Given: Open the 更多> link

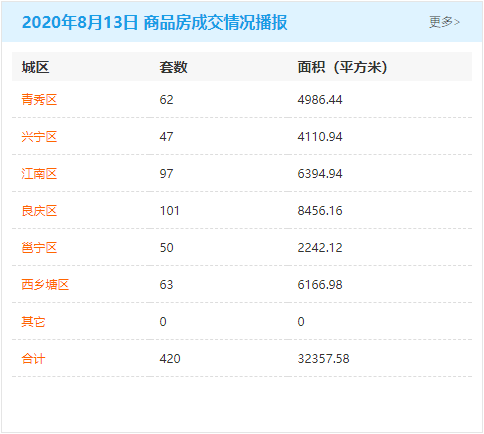Looking at the screenshot, I should pyautogui.click(x=444, y=22).
